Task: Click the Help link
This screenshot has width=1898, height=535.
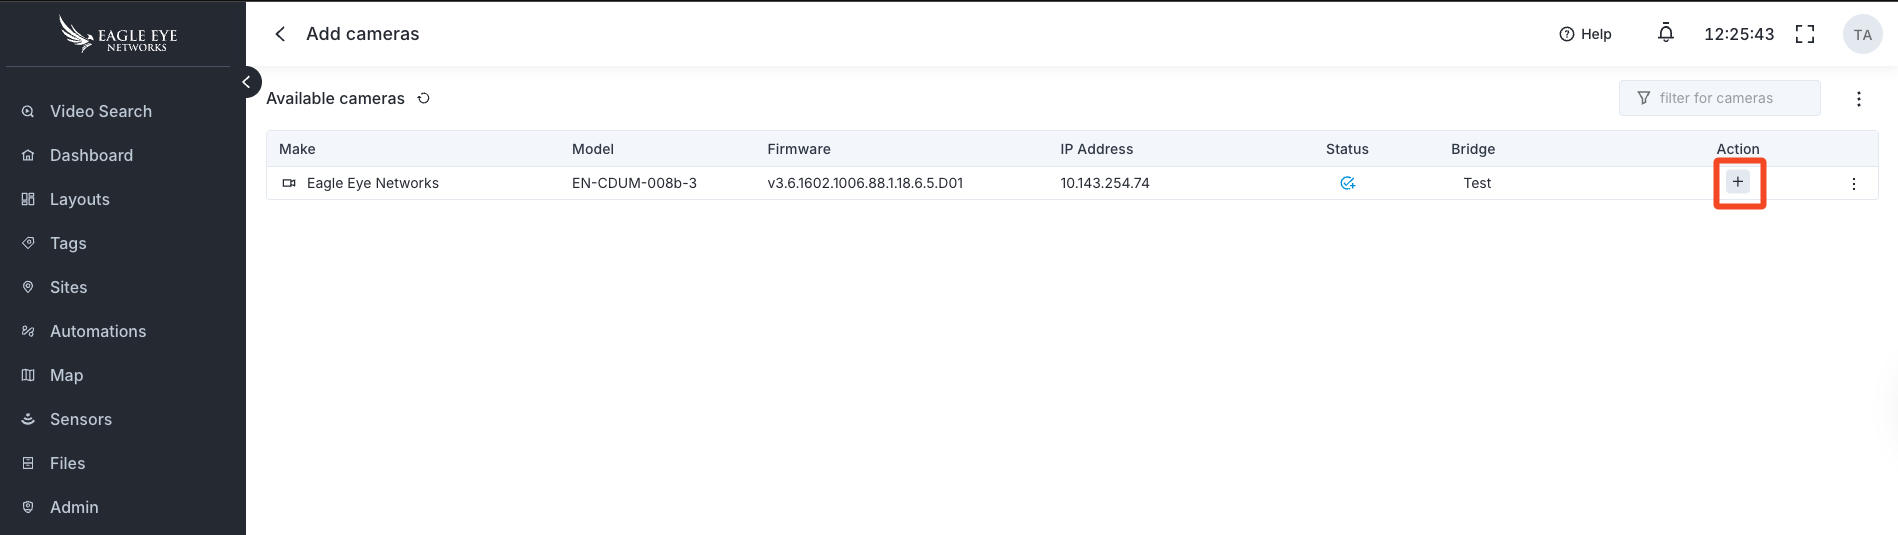Action: click(x=1585, y=34)
